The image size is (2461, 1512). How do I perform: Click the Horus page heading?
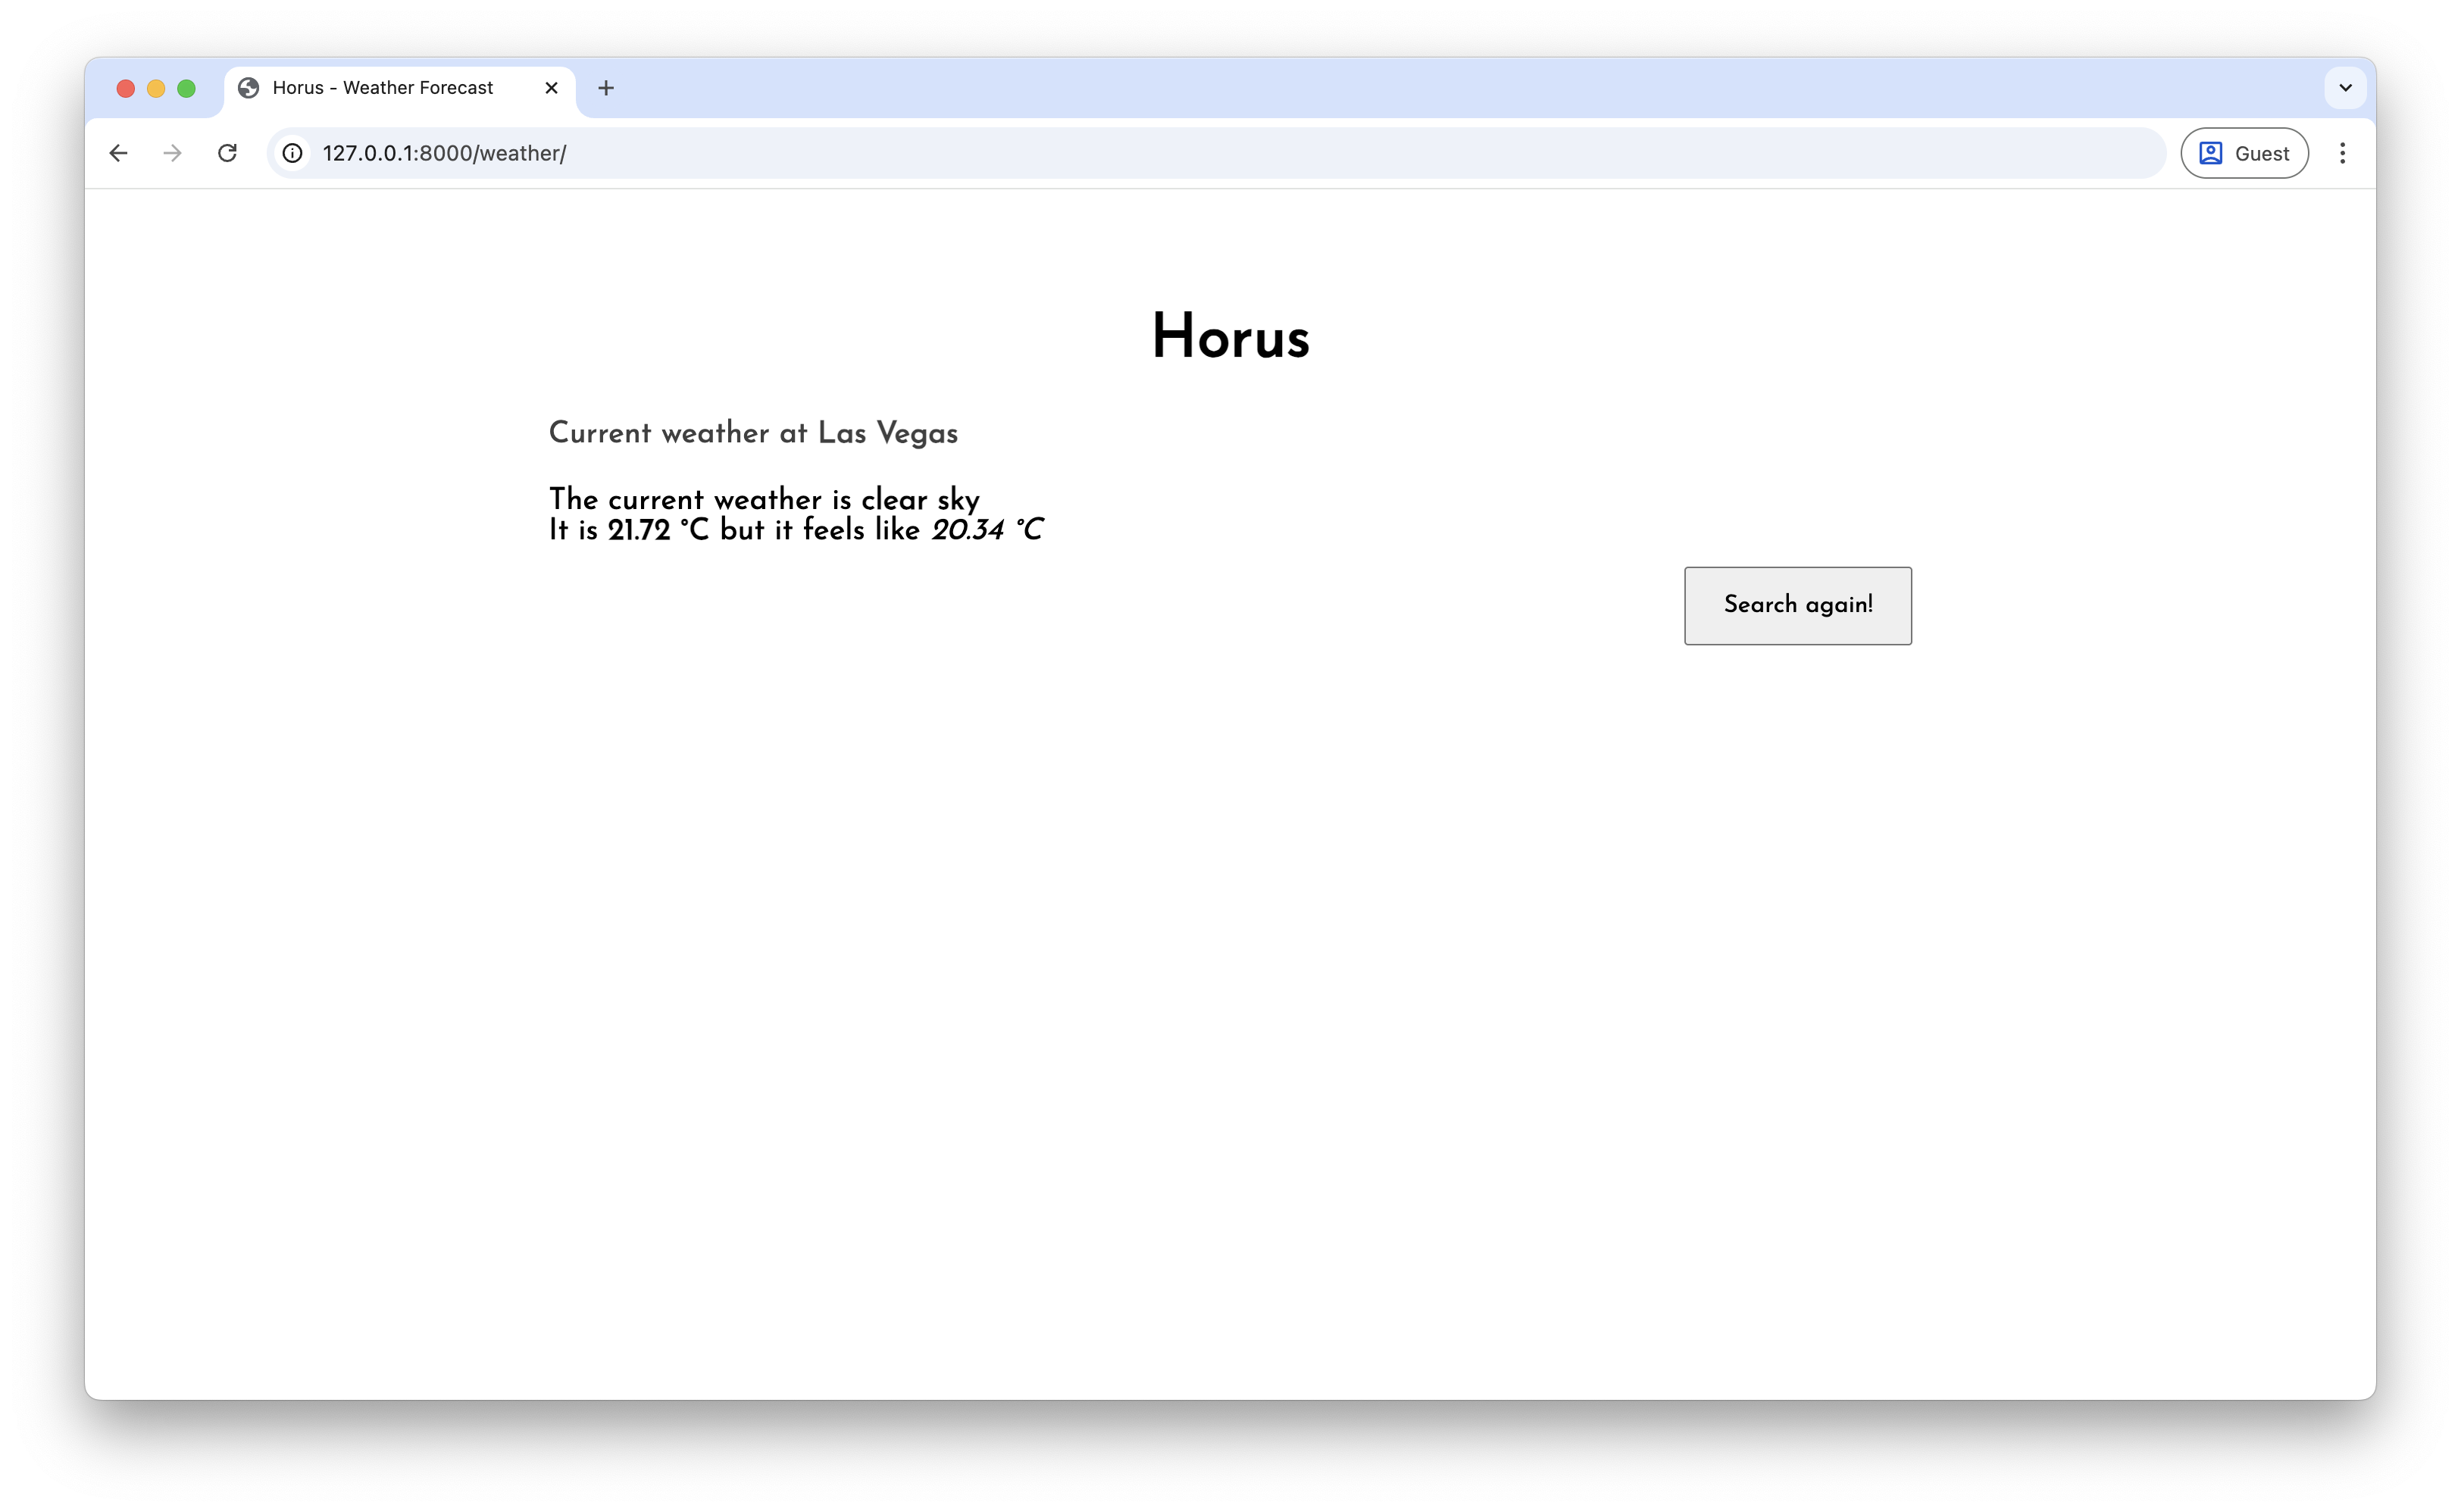click(x=1230, y=336)
